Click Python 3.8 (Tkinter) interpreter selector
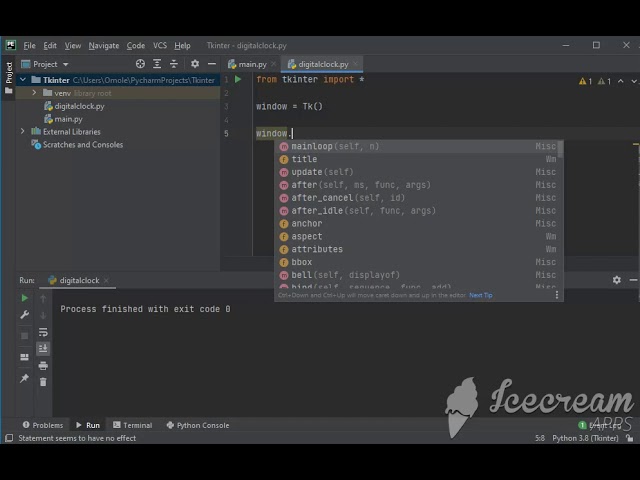 click(x=585, y=438)
